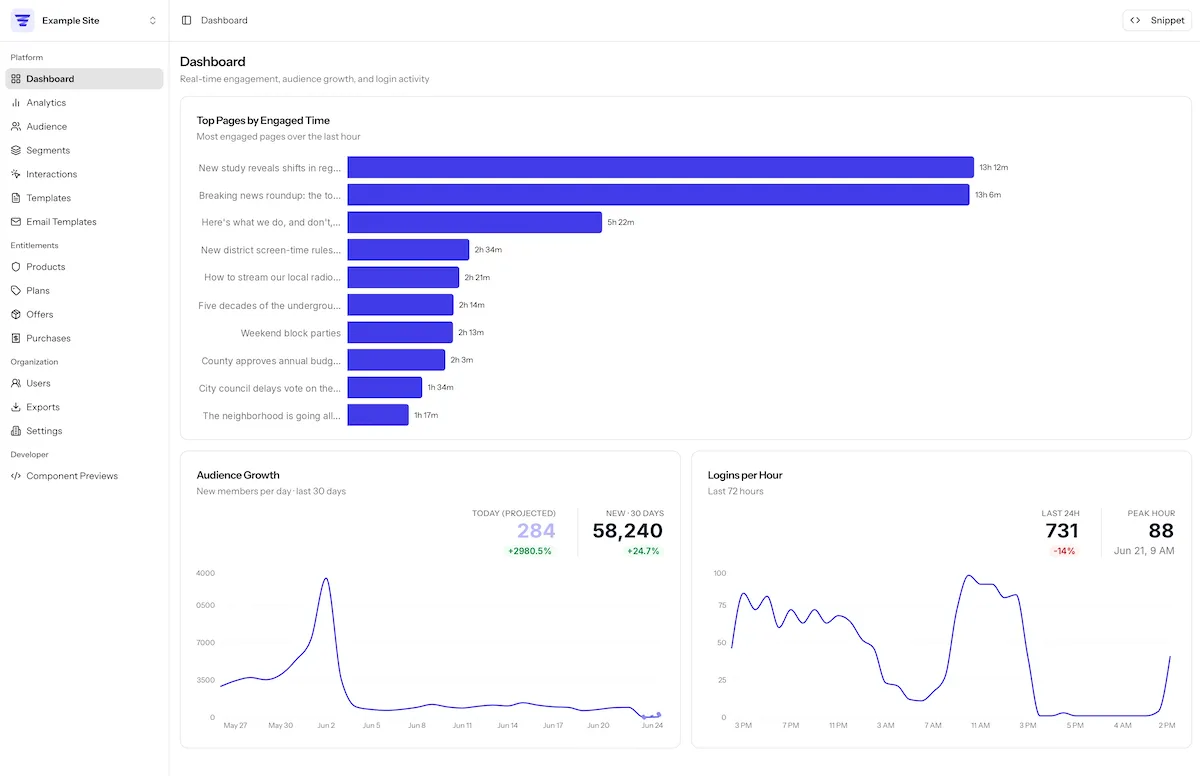Click the Users icon under Organization
Viewport: 1200px width, 776px height.
[16, 383]
